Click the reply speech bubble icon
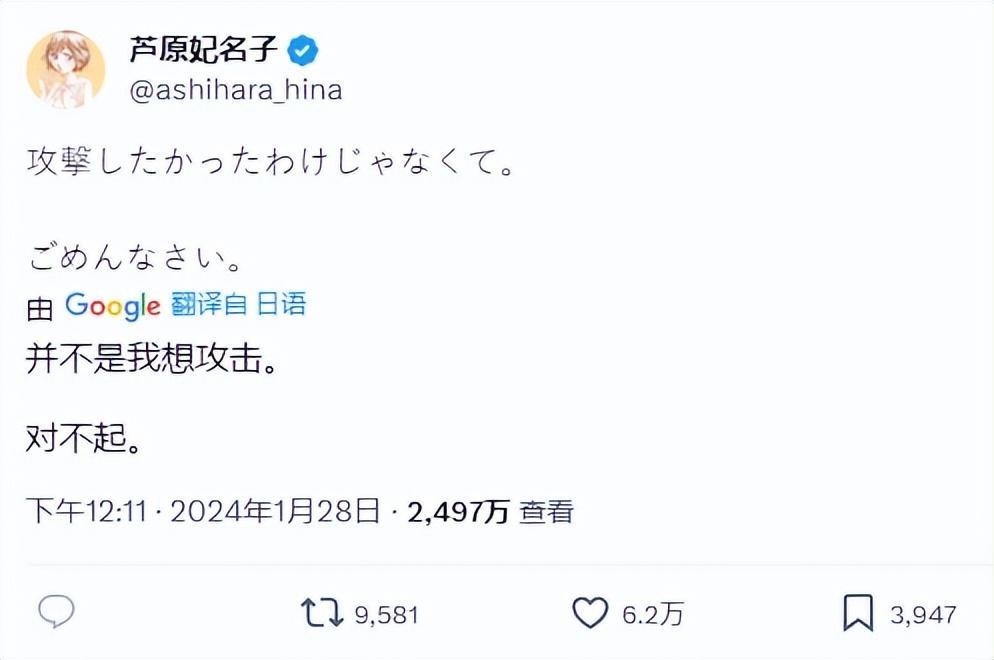The height and width of the screenshot is (660, 994). pos(56,612)
